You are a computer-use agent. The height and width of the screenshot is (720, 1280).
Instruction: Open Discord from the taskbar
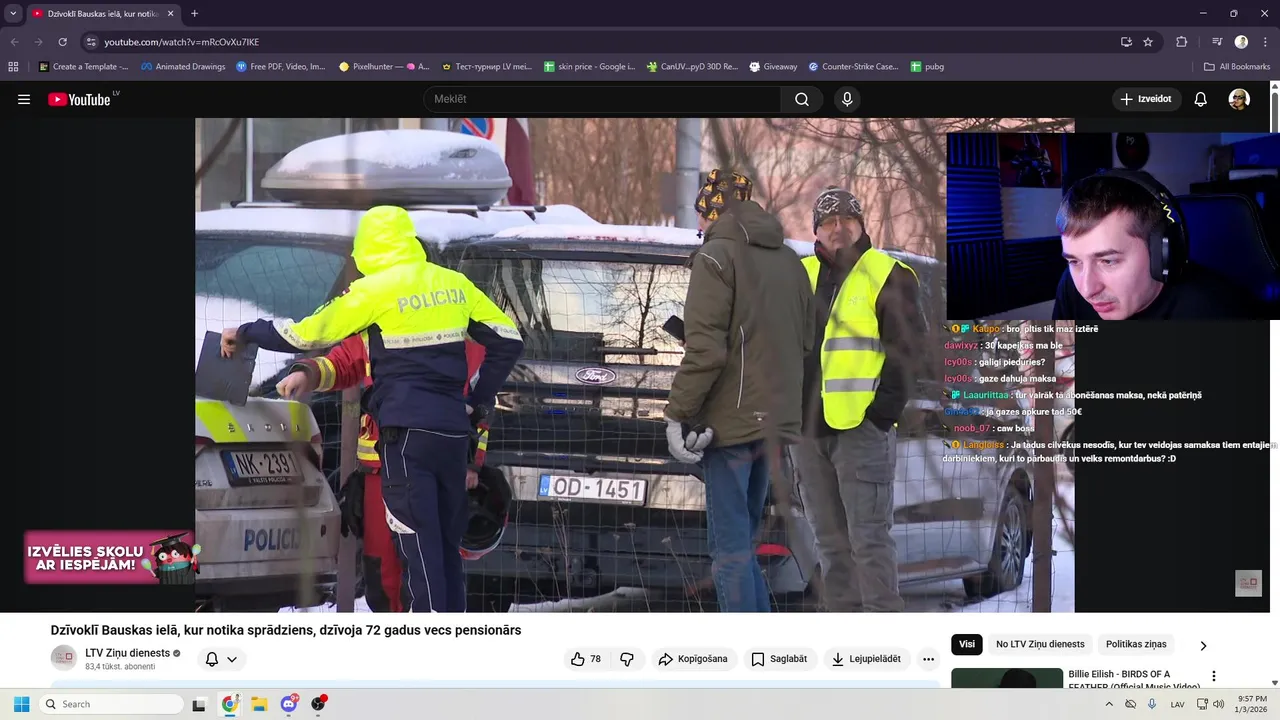(x=289, y=704)
